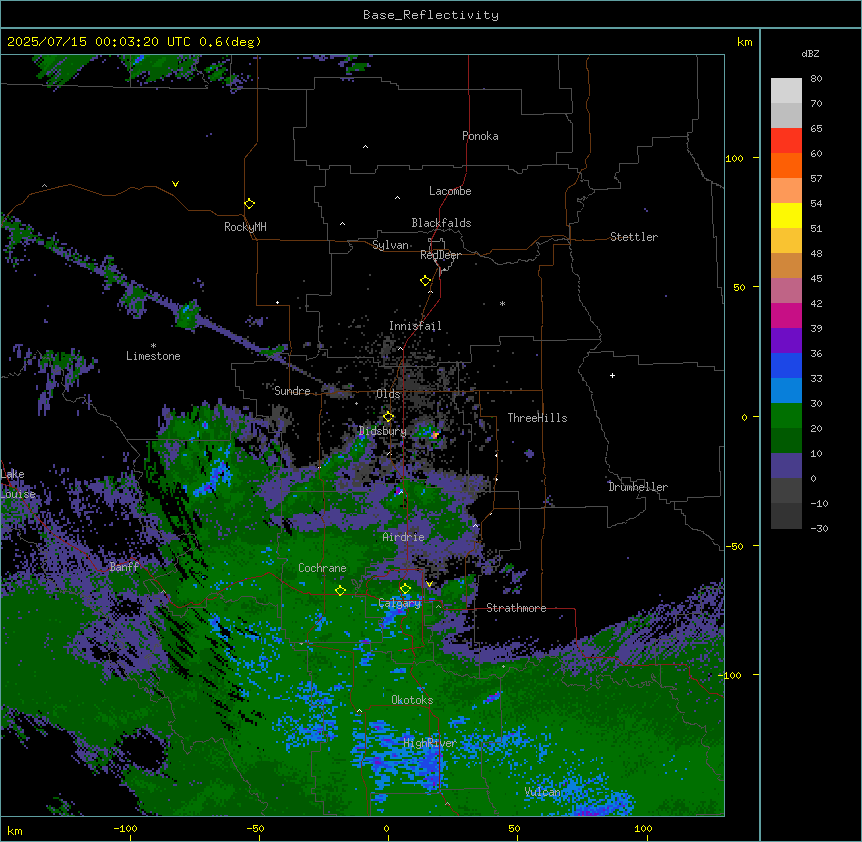Select the yellow diamond marker just above Calgary label
The height and width of the screenshot is (842, 862).
[406, 589]
